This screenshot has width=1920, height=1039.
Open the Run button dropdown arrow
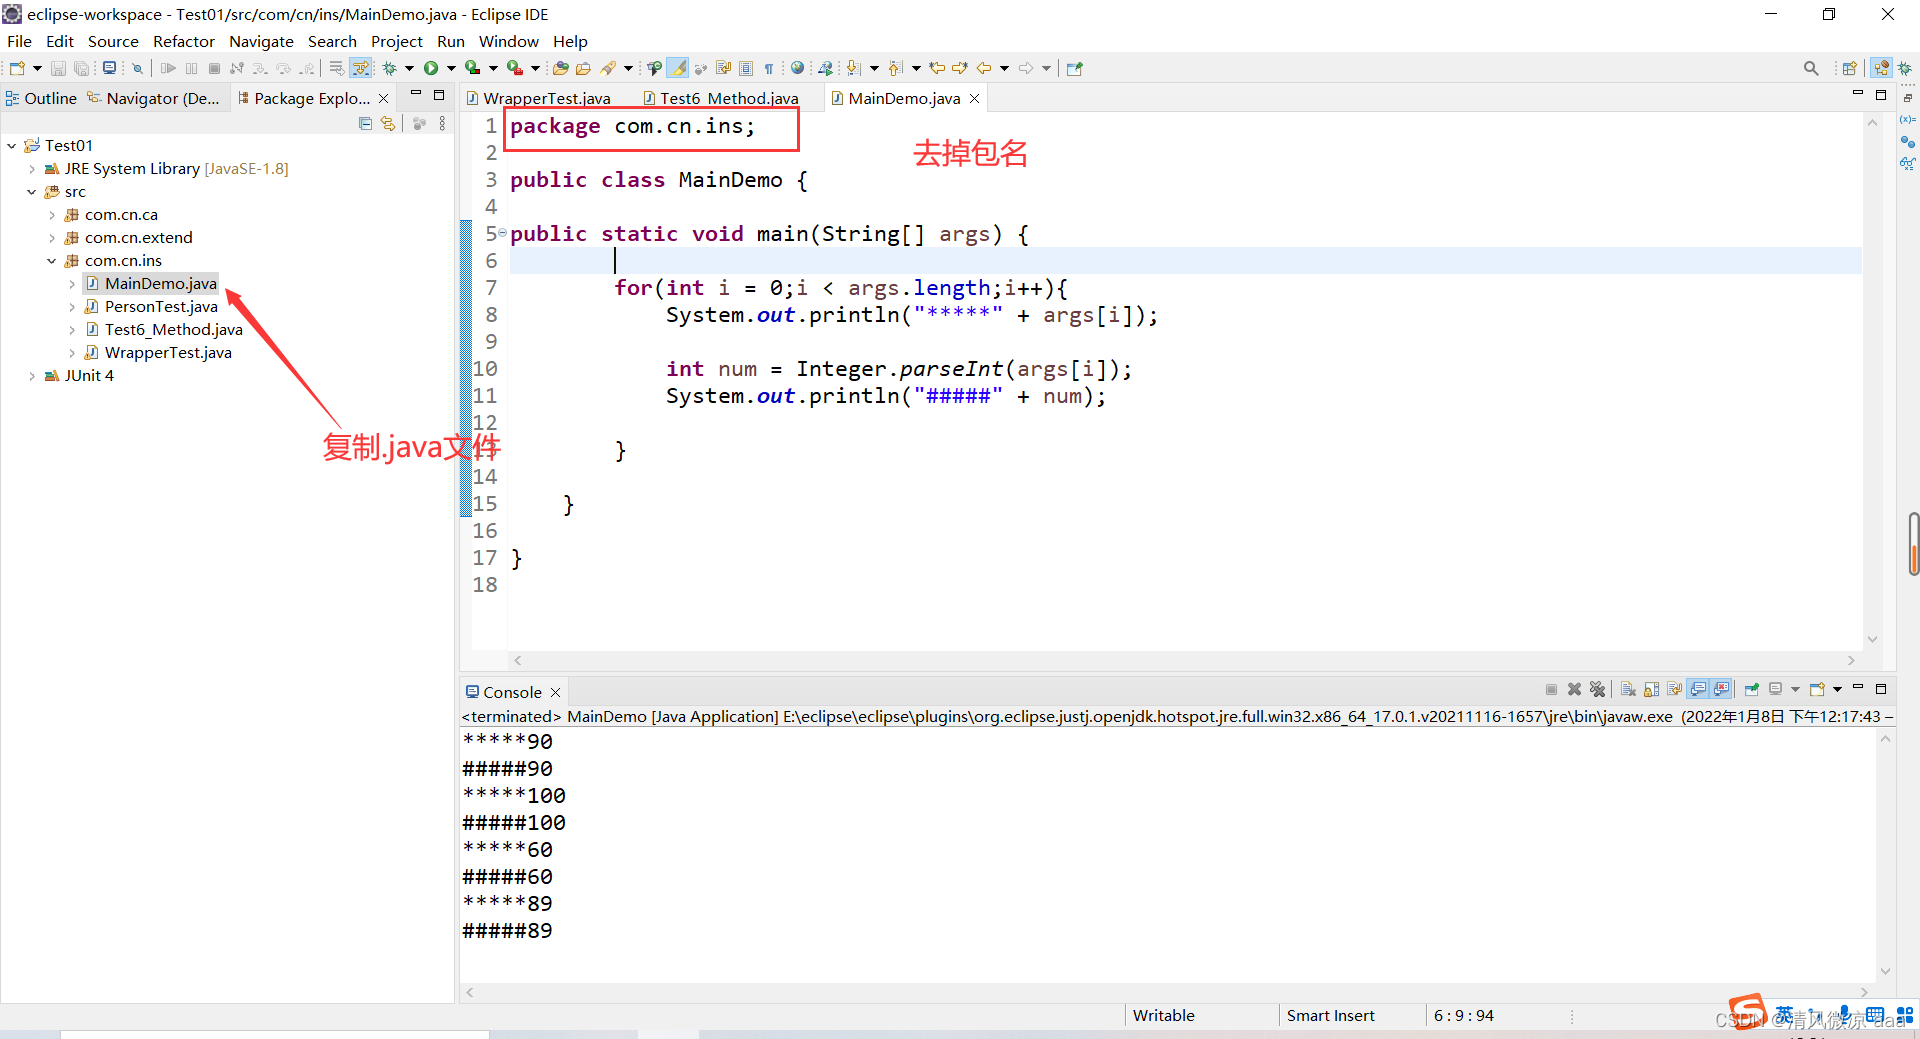451,68
